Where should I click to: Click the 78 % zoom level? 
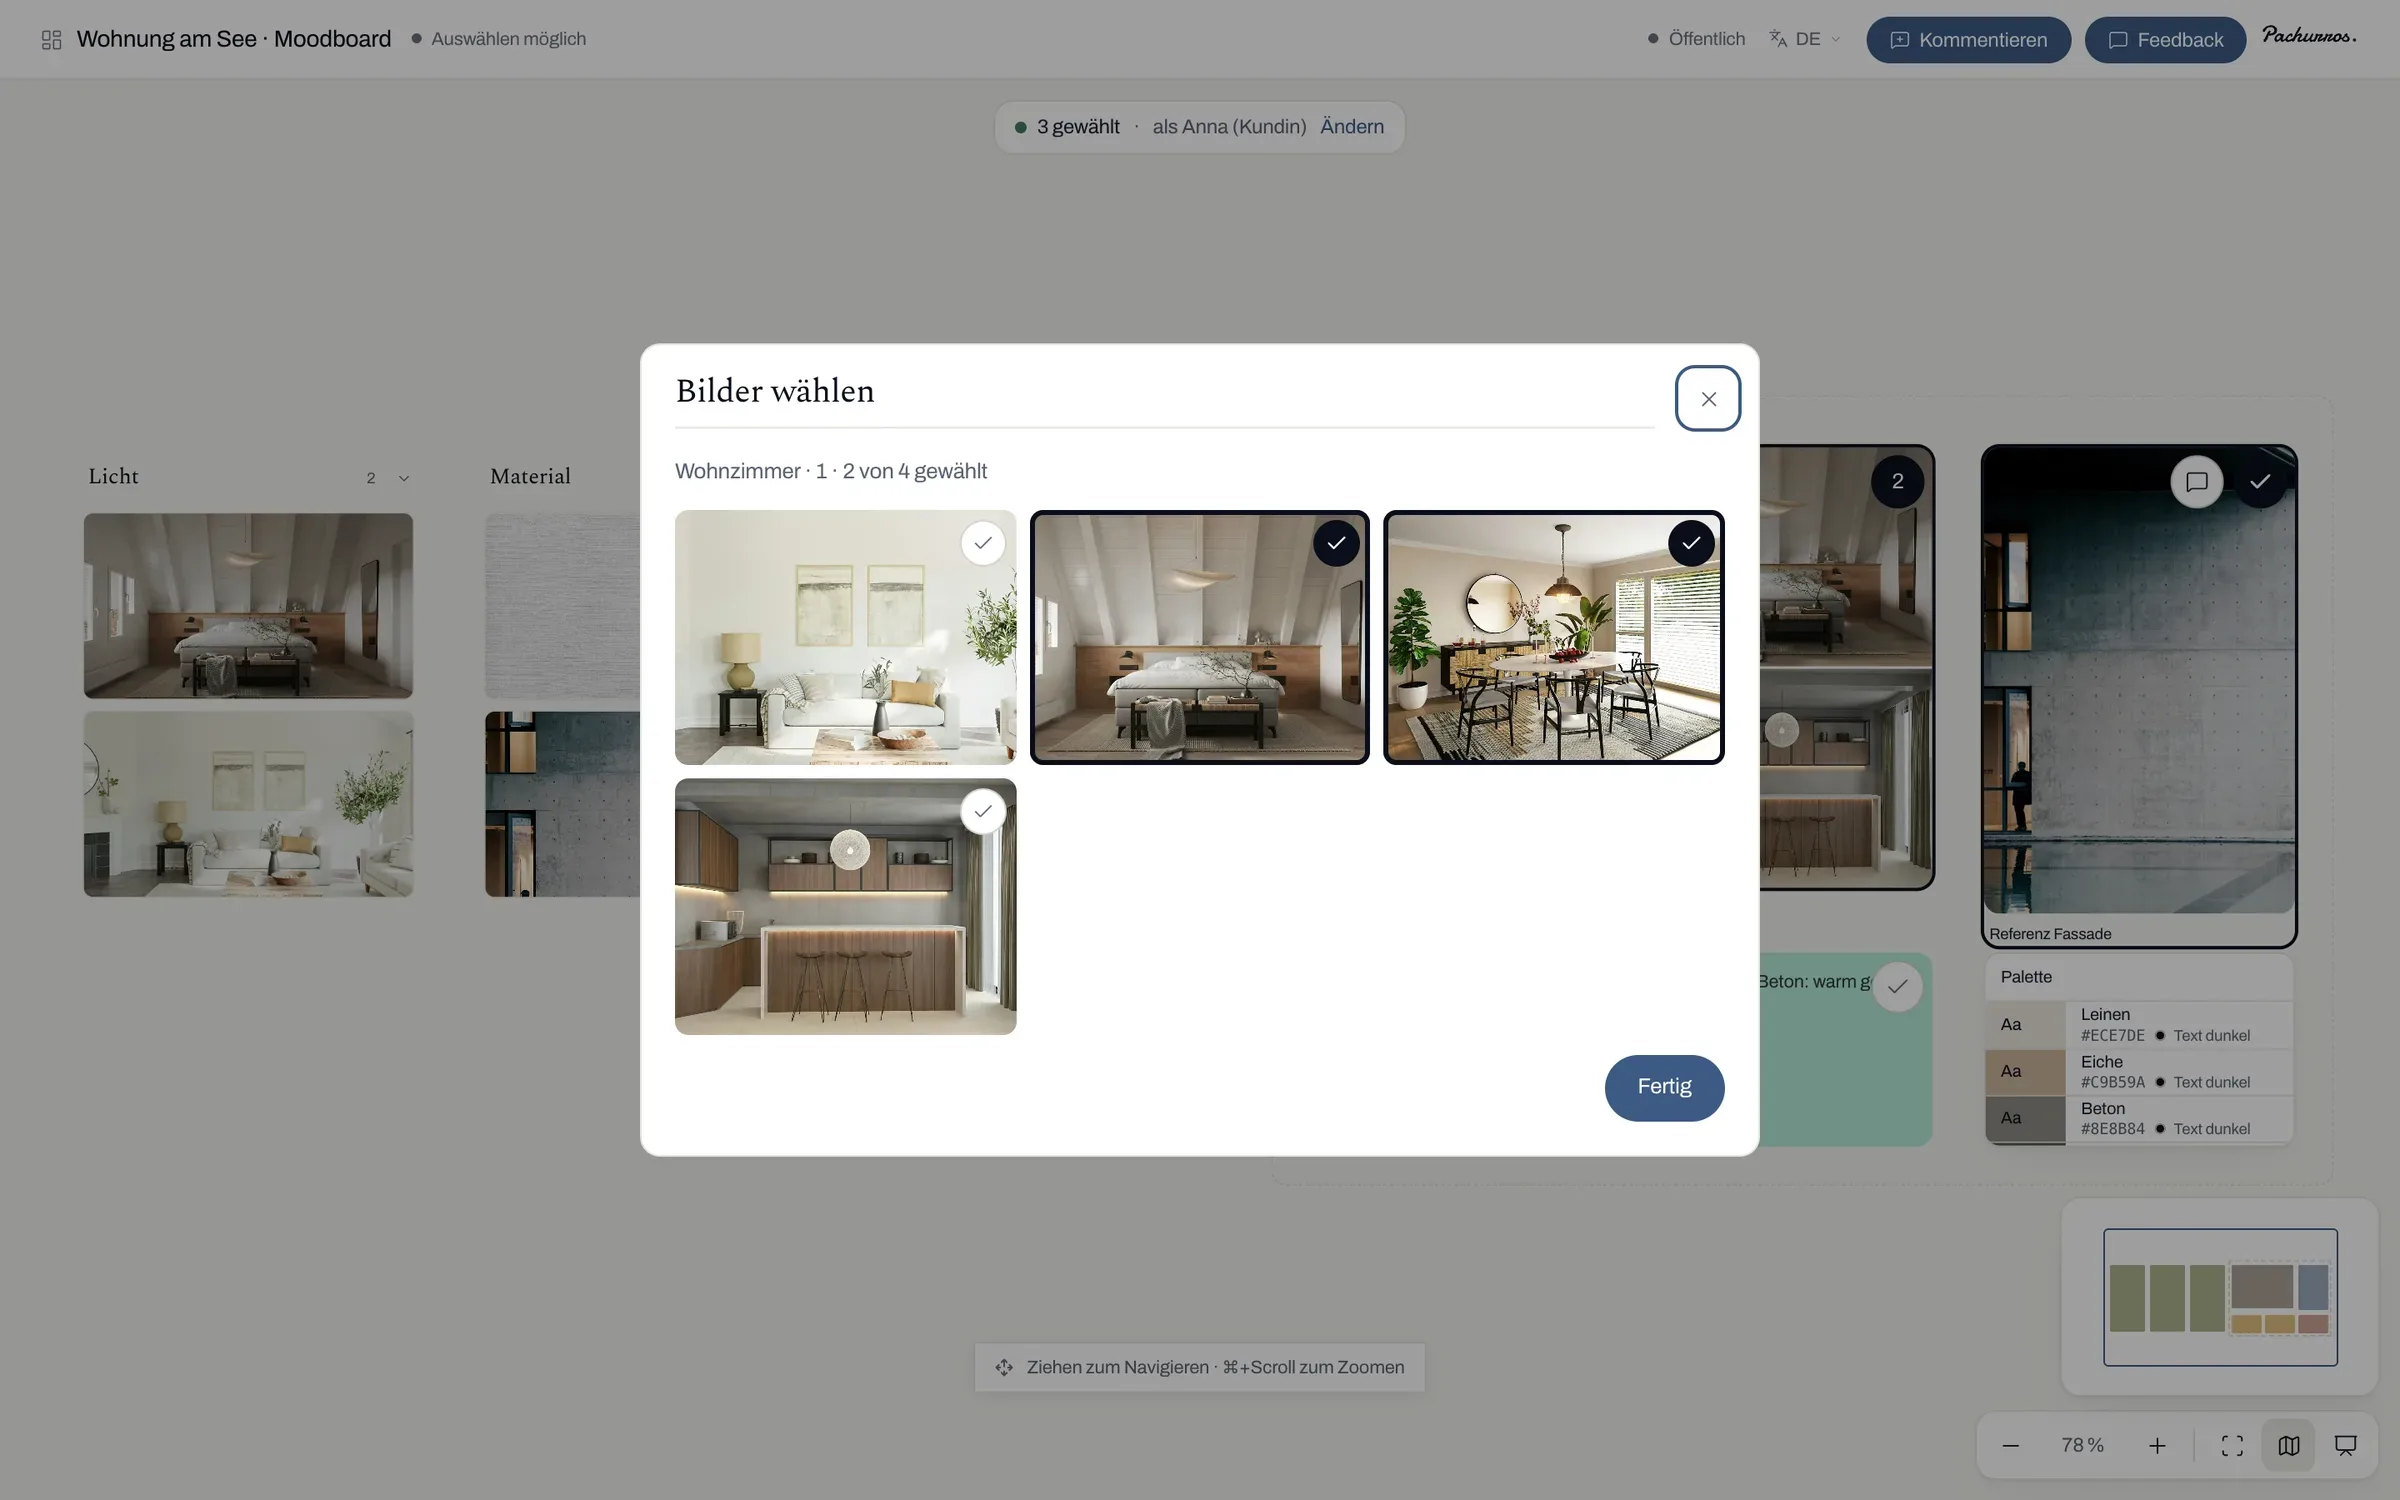2083,1445
